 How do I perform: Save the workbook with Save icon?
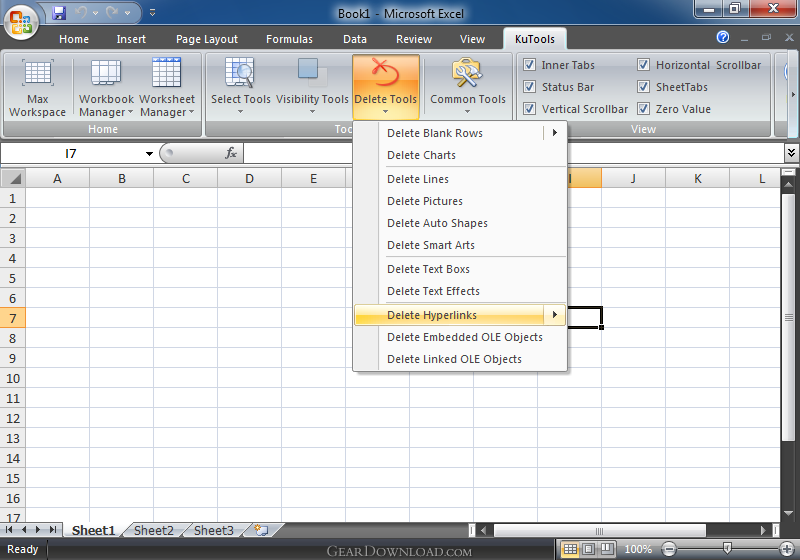click(59, 12)
